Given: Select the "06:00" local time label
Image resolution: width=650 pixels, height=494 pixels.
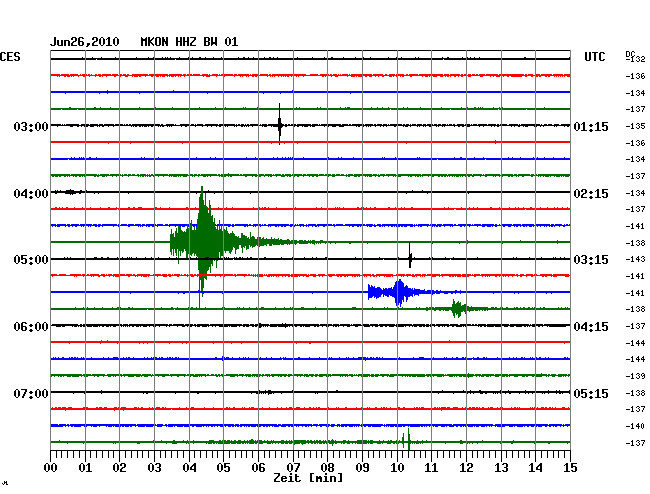Looking at the screenshot, I should 31,327.
